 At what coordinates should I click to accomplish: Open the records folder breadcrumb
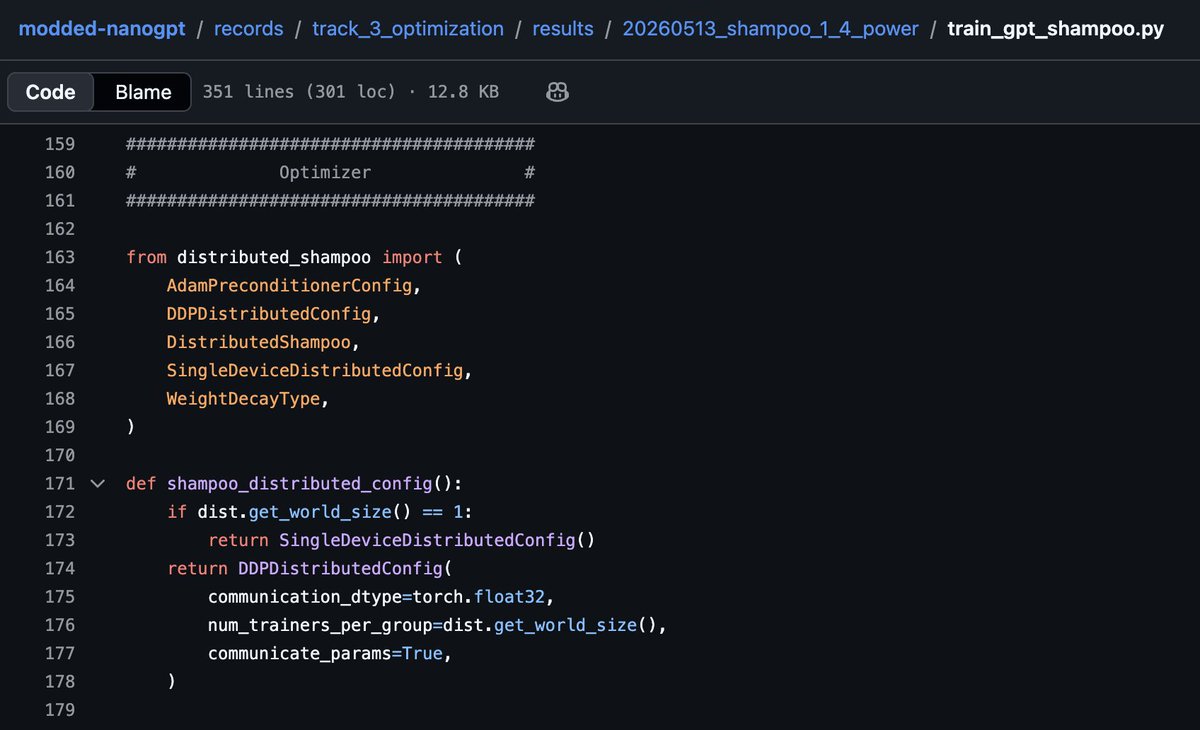click(x=247, y=28)
